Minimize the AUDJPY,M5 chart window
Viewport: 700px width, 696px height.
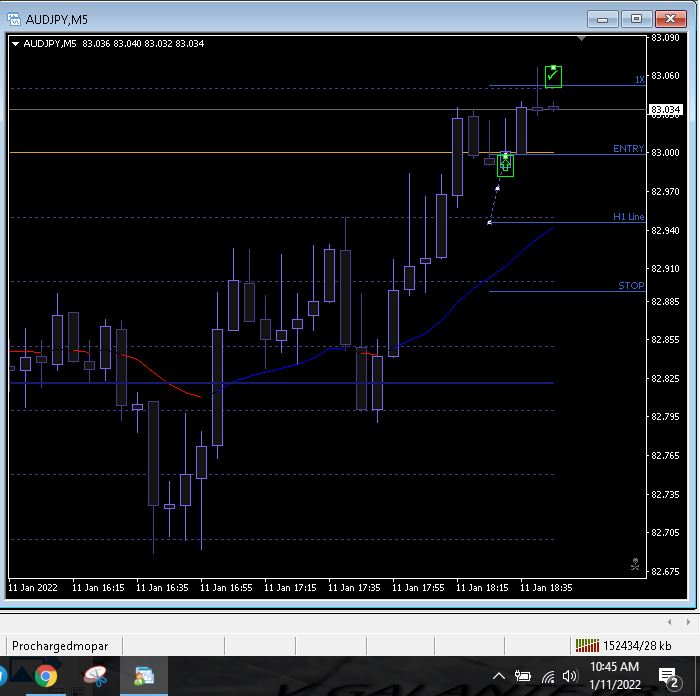[x=602, y=19]
